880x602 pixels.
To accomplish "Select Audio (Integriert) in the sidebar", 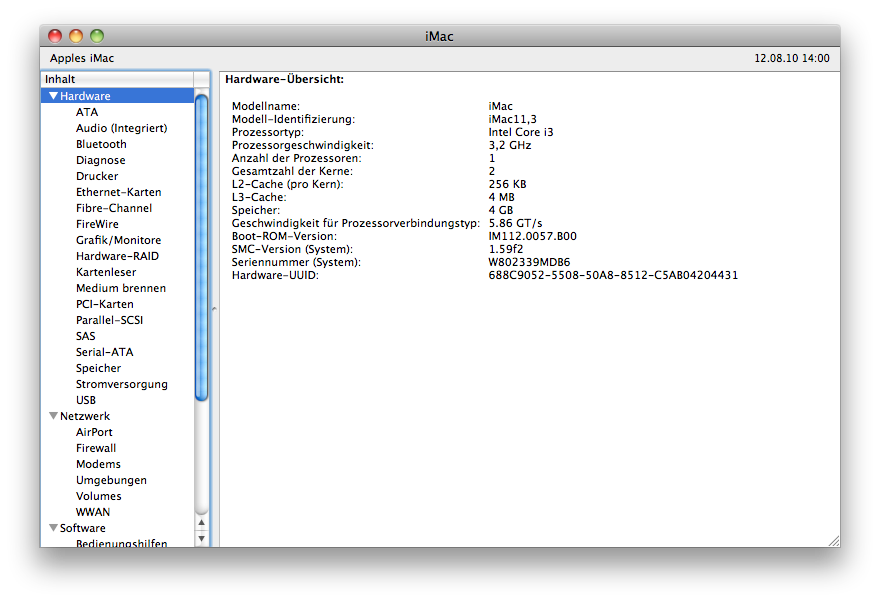I will pos(122,128).
